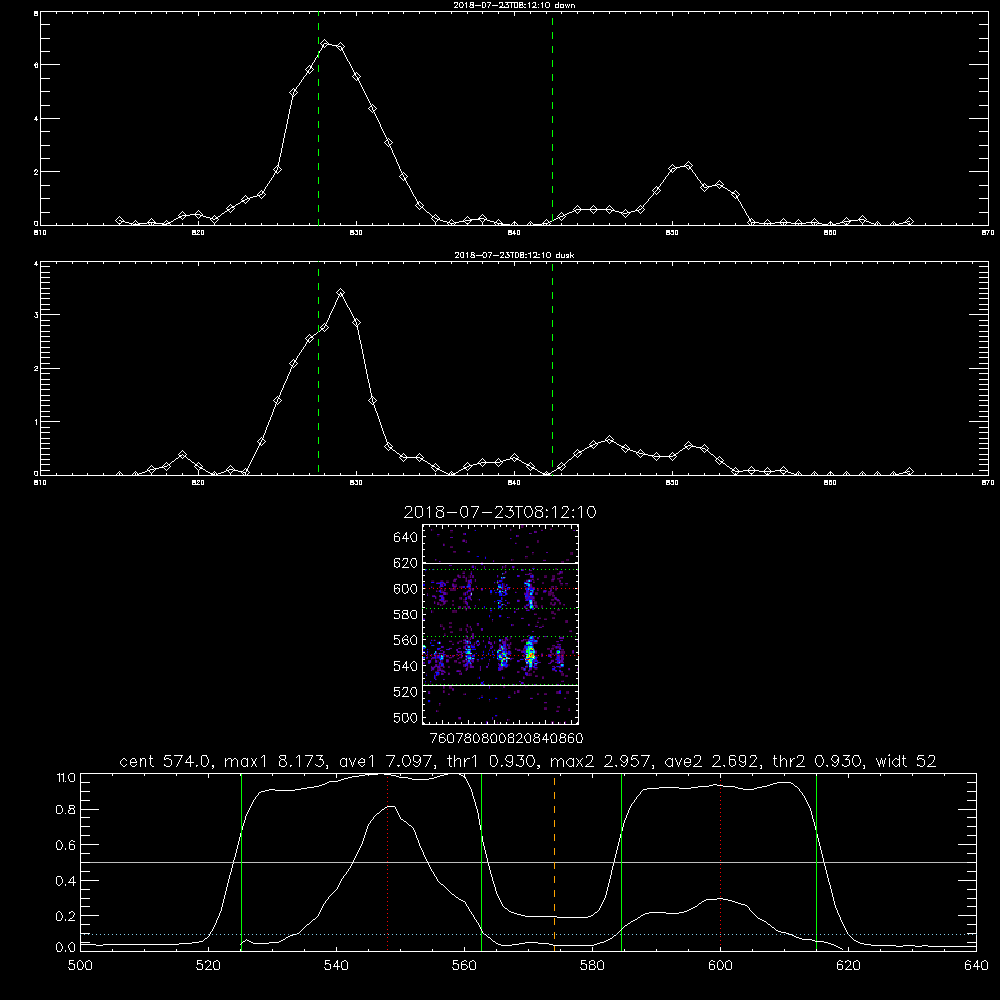Click the '760780800820840860' x-axis labels under image

pos(507,739)
